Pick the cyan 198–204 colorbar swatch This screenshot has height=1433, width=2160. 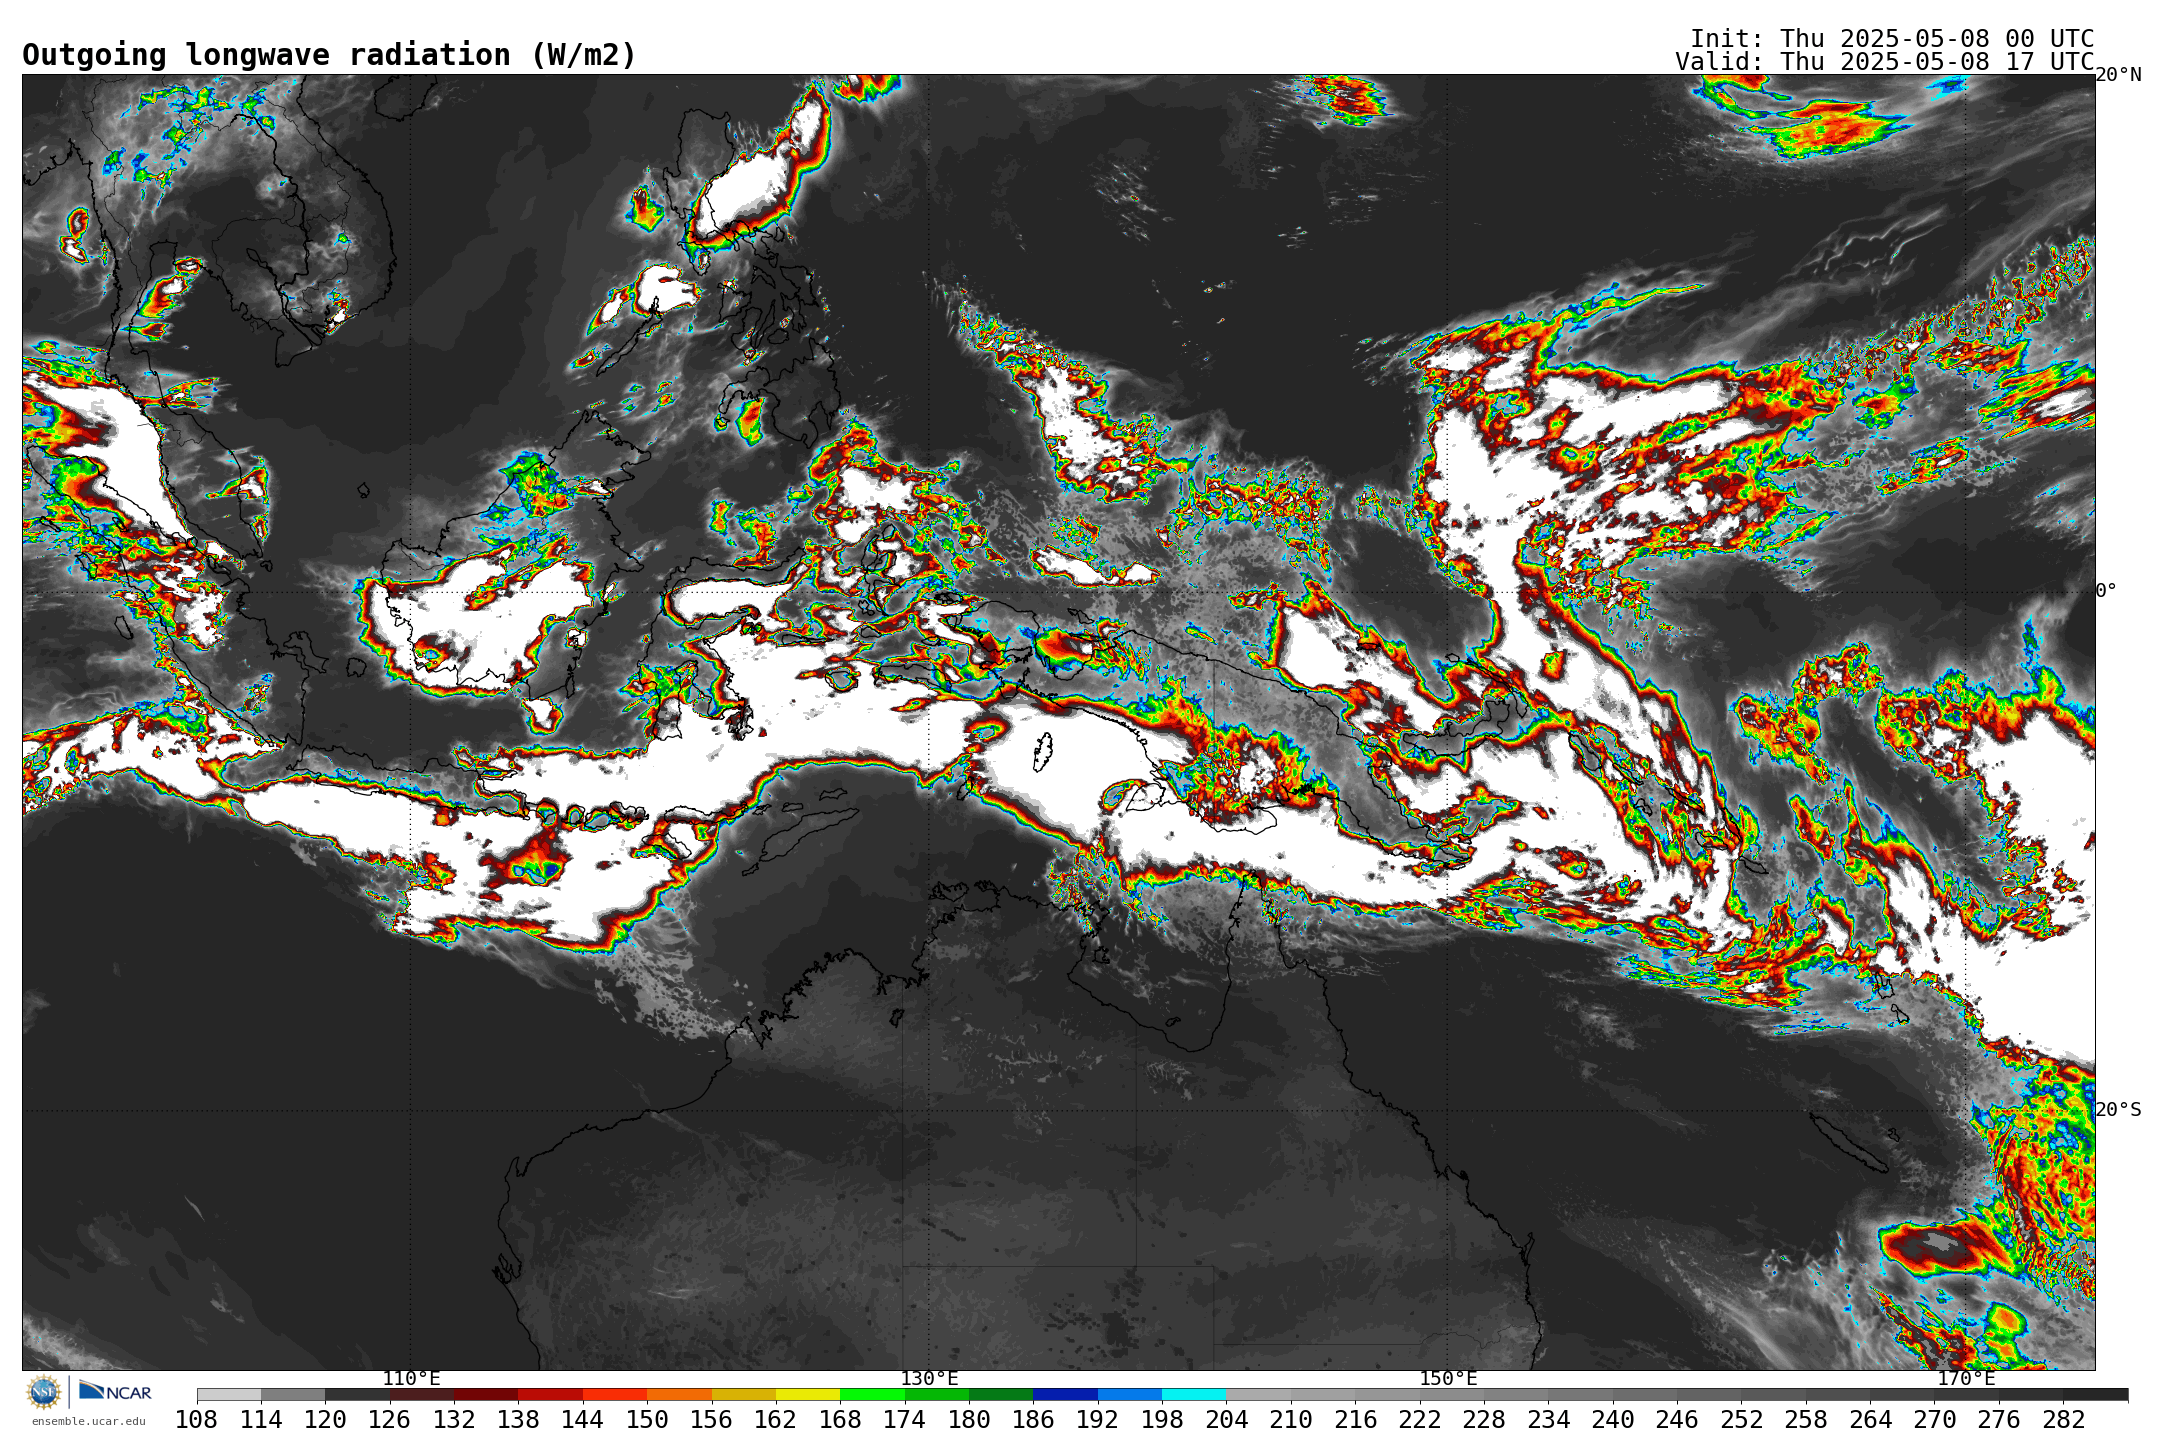tap(1194, 1394)
